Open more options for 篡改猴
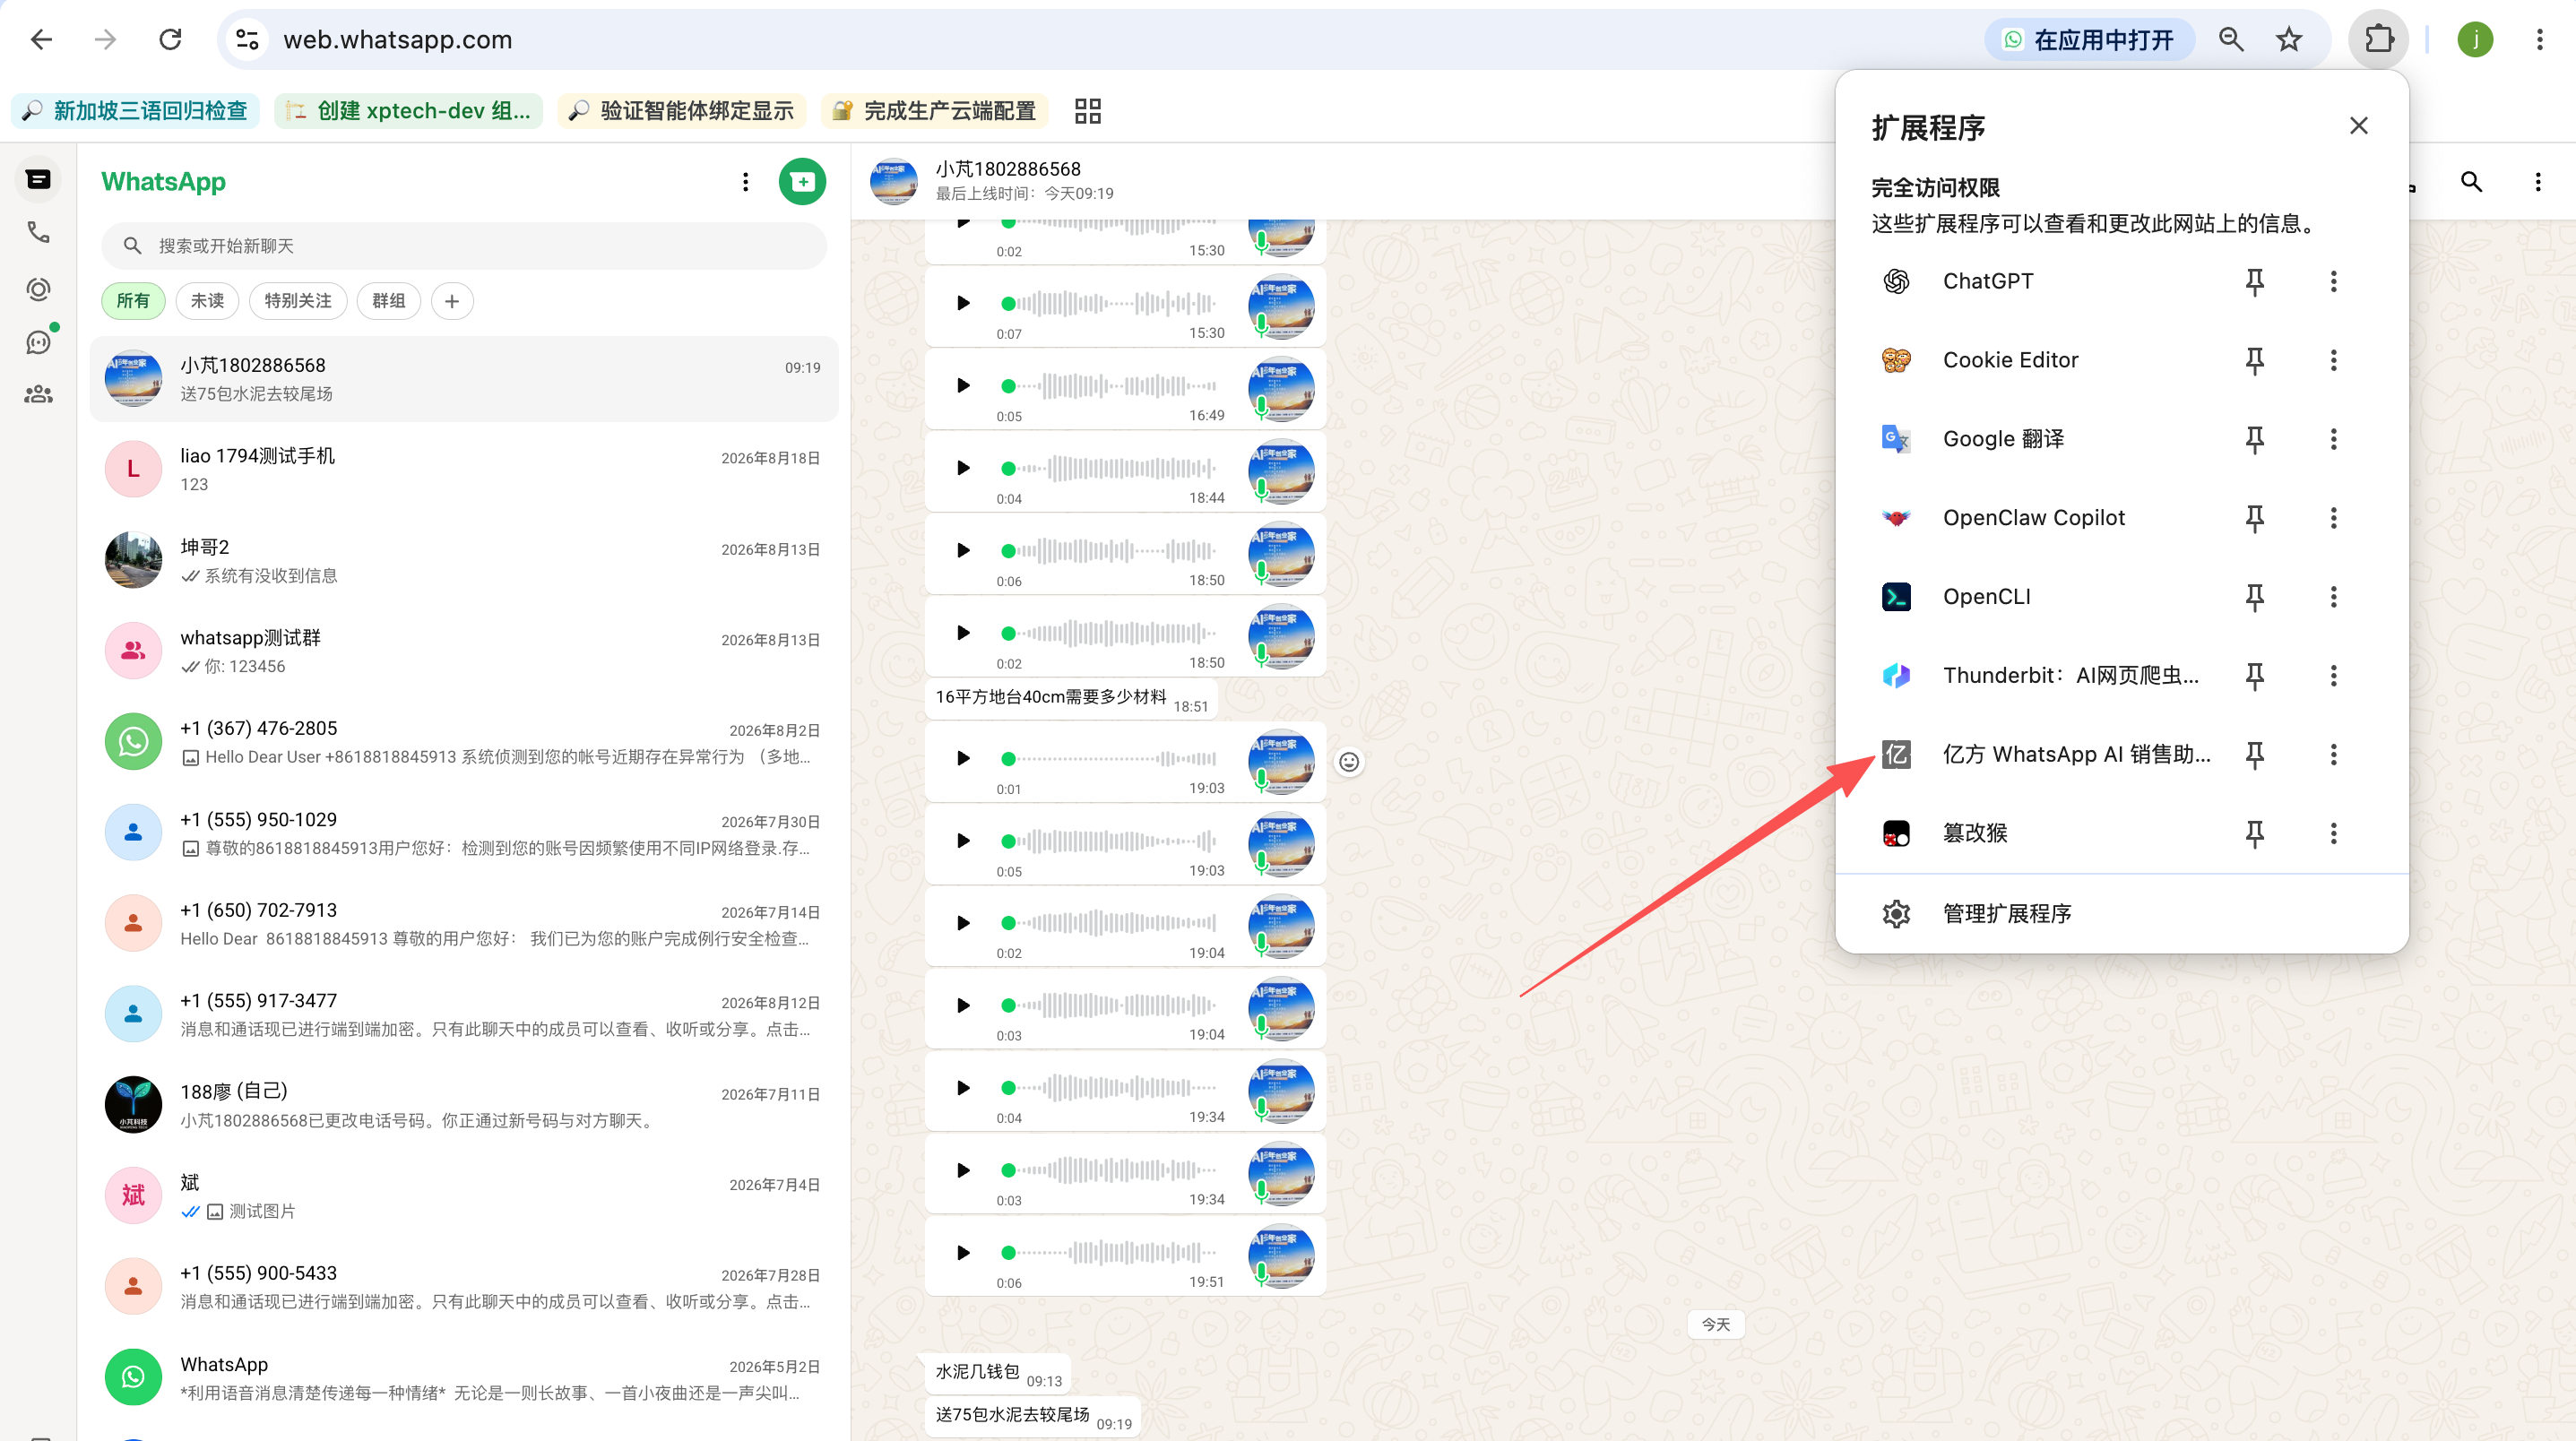 [x=2333, y=834]
